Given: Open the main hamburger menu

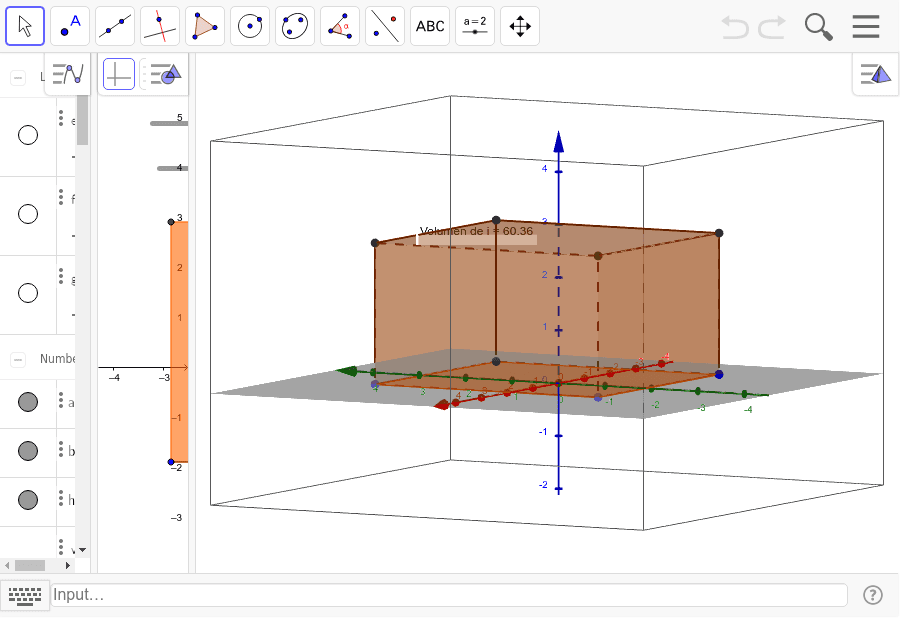Looking at the screenshot, I should click(x=866, y=26).
